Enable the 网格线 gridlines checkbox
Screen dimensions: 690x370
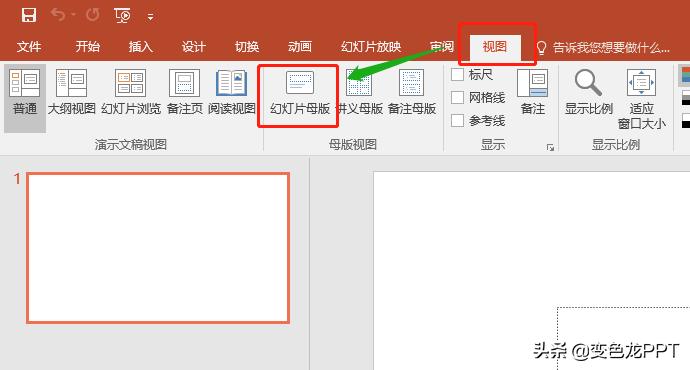[458, 97]
